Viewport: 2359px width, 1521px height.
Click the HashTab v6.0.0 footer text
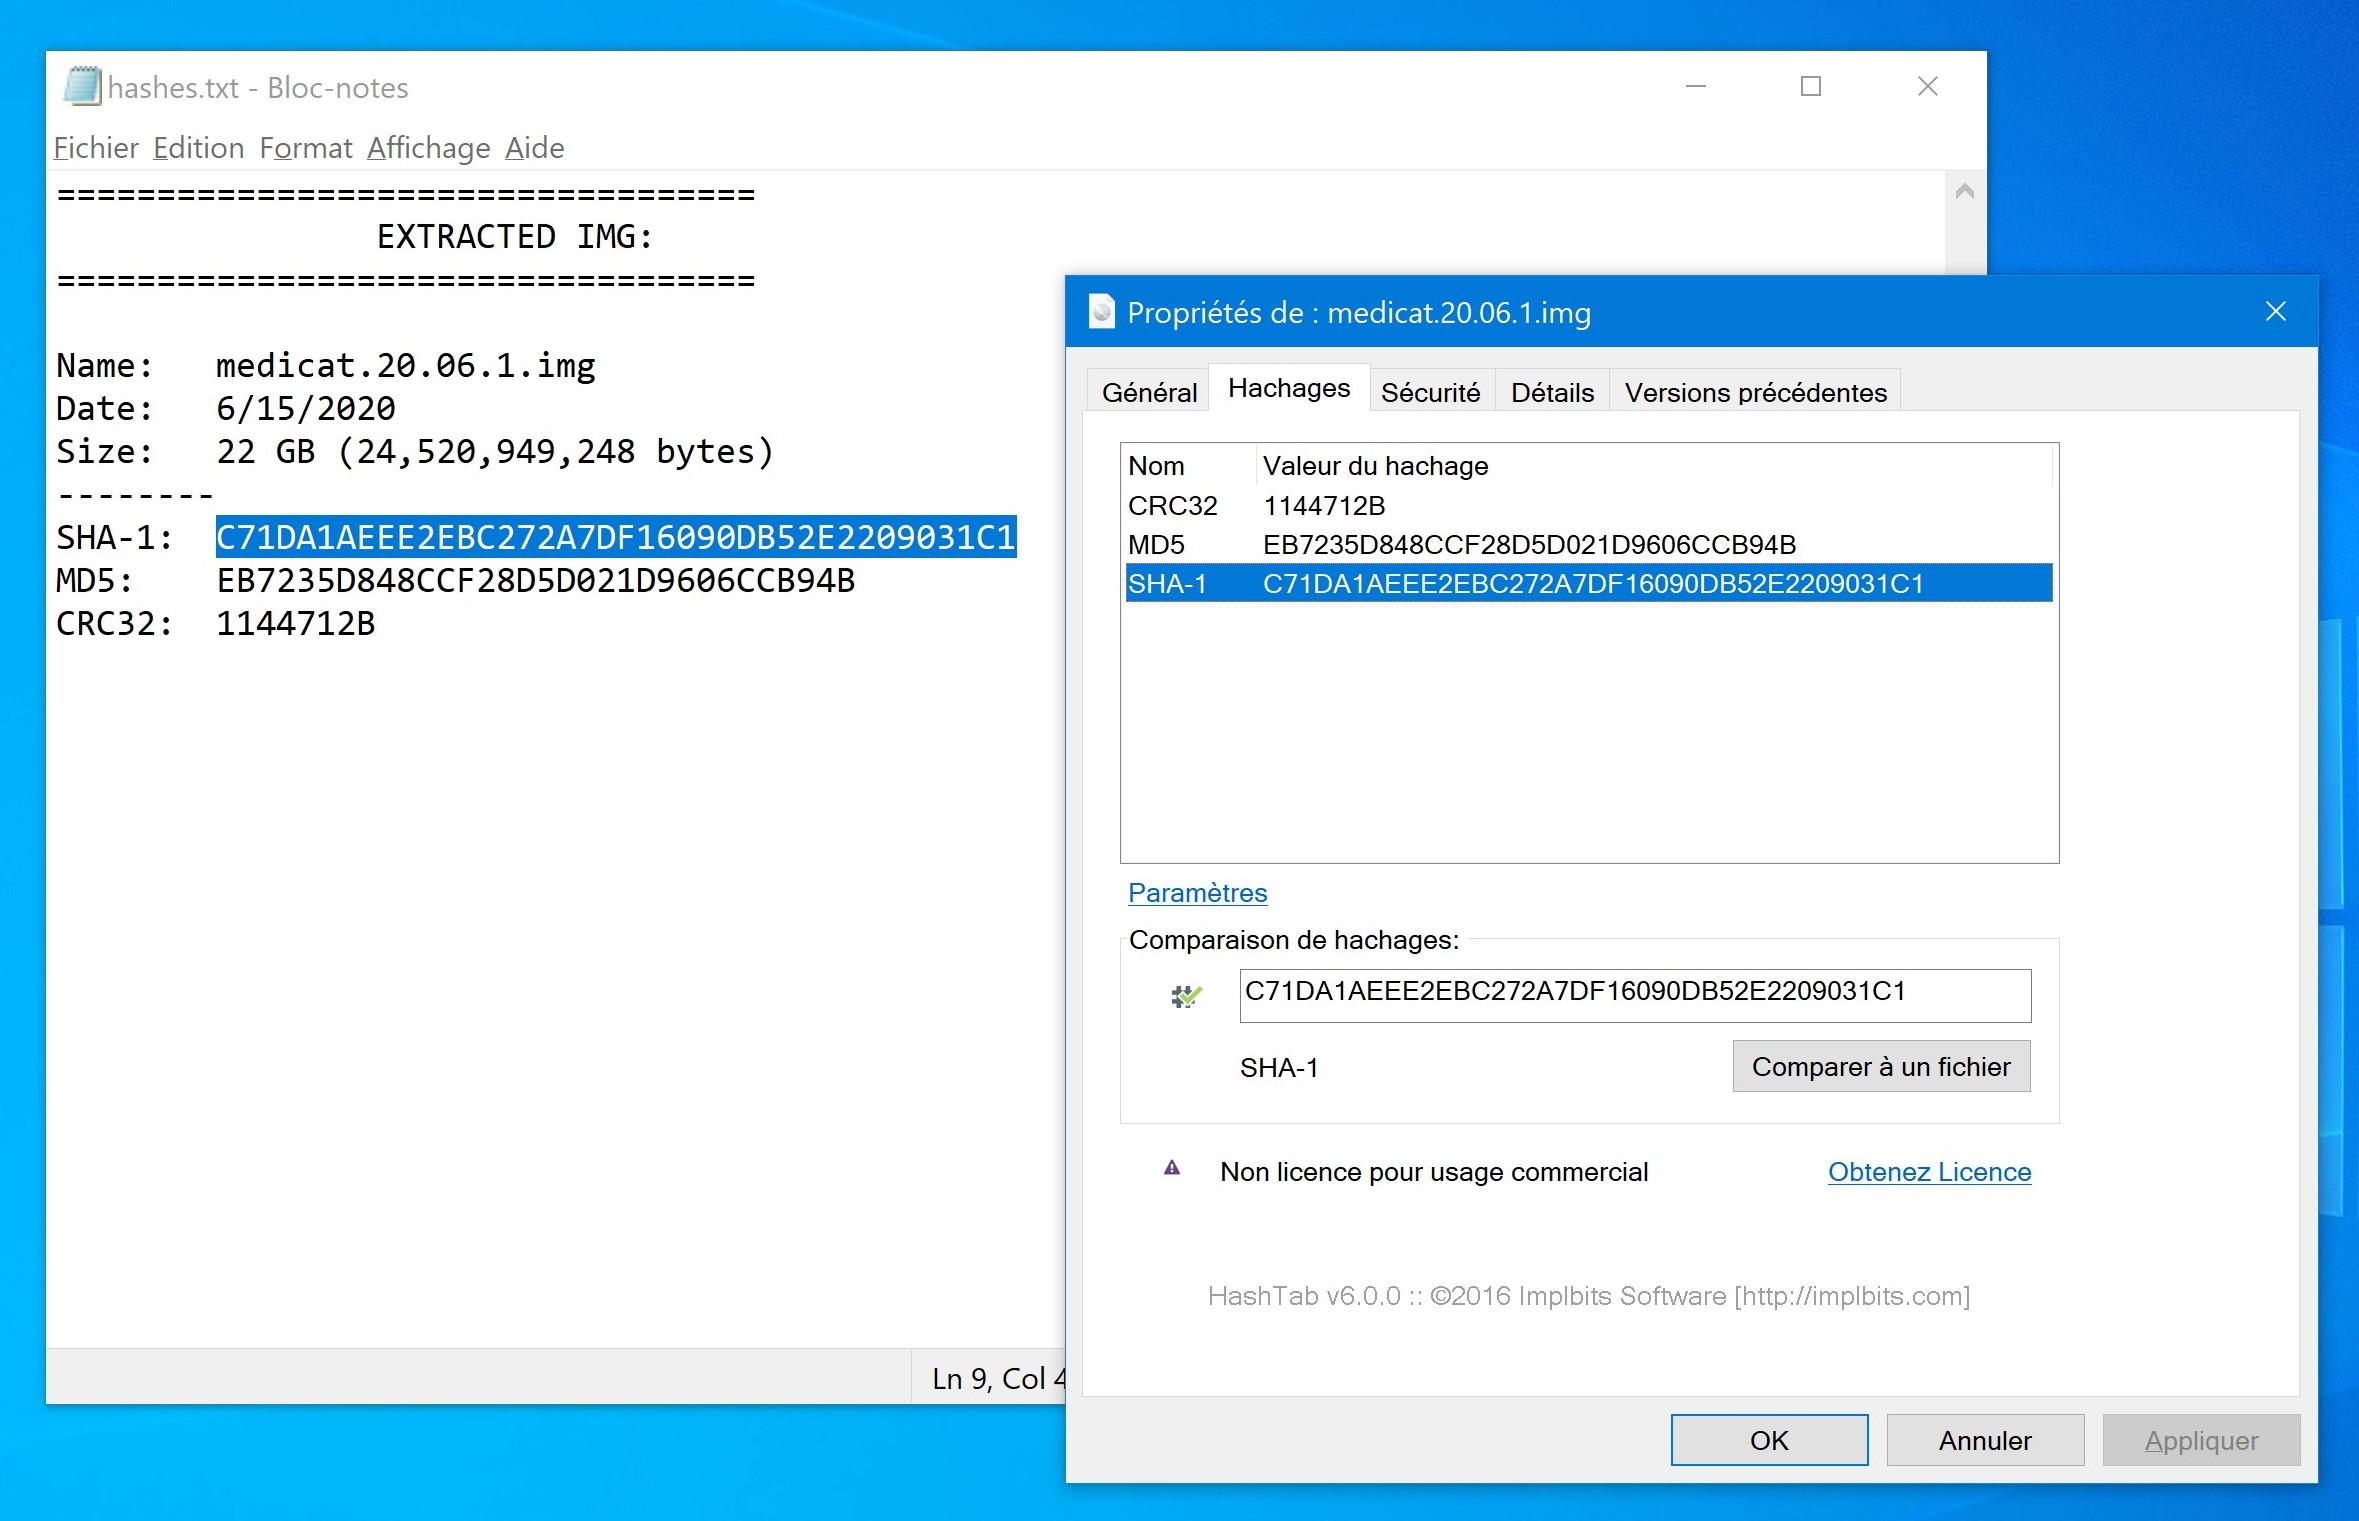click(1588, 1295)
